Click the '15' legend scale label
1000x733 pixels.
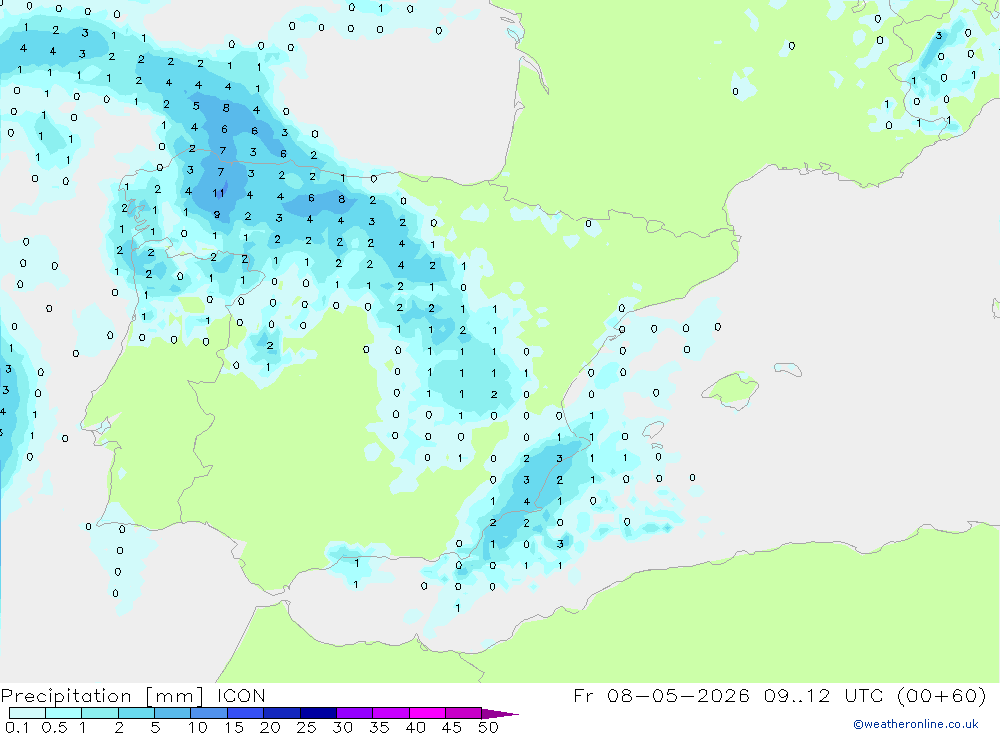[234, 727]
